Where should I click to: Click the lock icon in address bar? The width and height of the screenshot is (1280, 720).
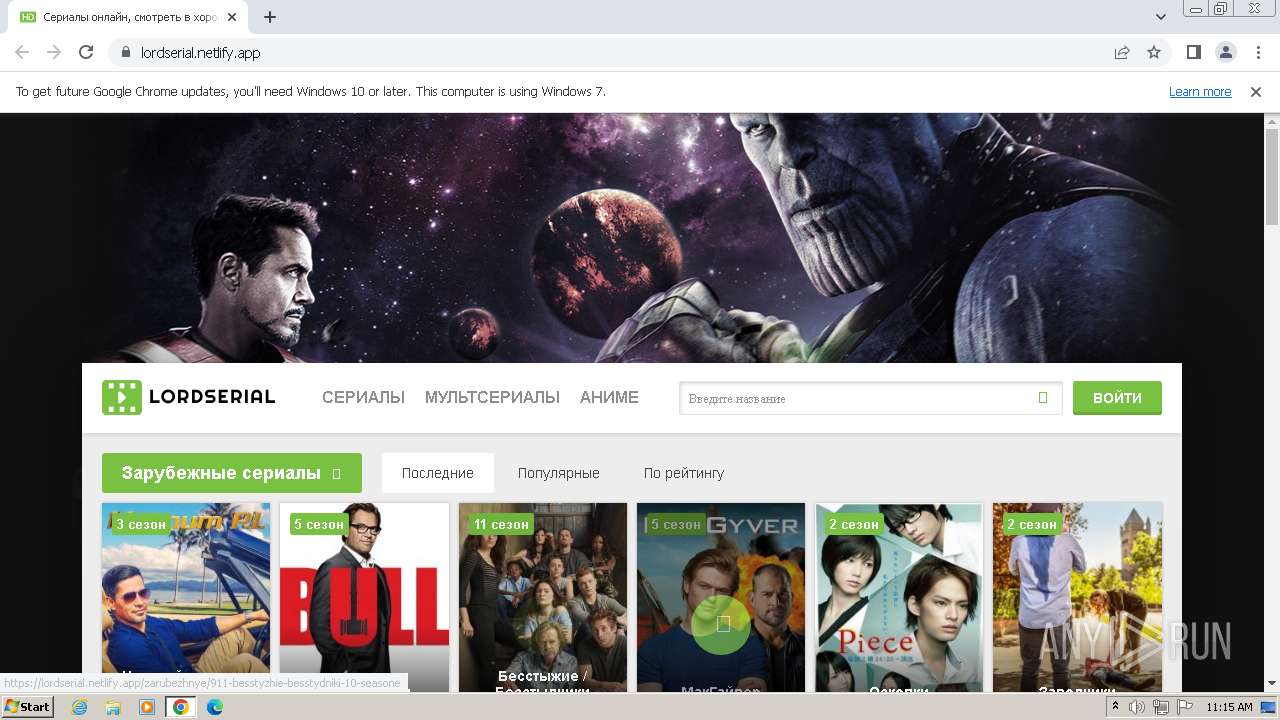[126, 52]
